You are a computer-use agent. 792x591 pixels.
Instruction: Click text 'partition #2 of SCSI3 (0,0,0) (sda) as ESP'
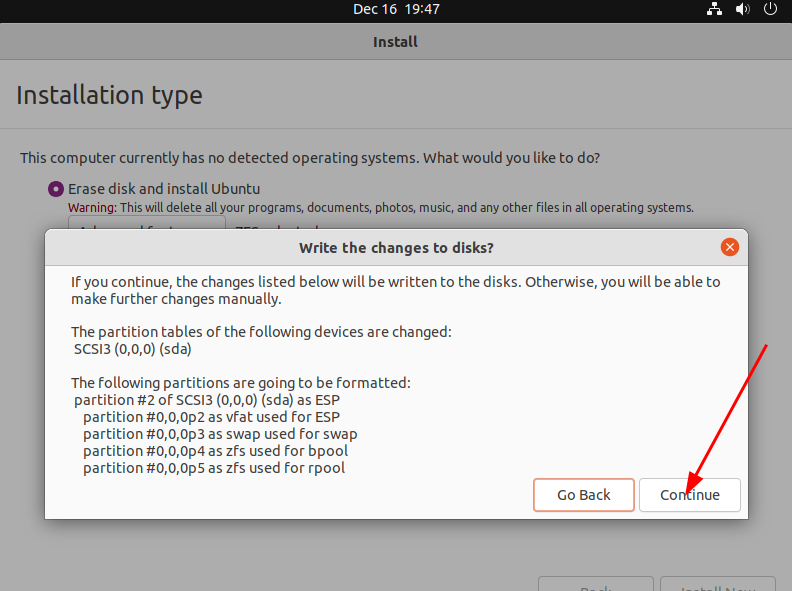click(x=207, y=400)
